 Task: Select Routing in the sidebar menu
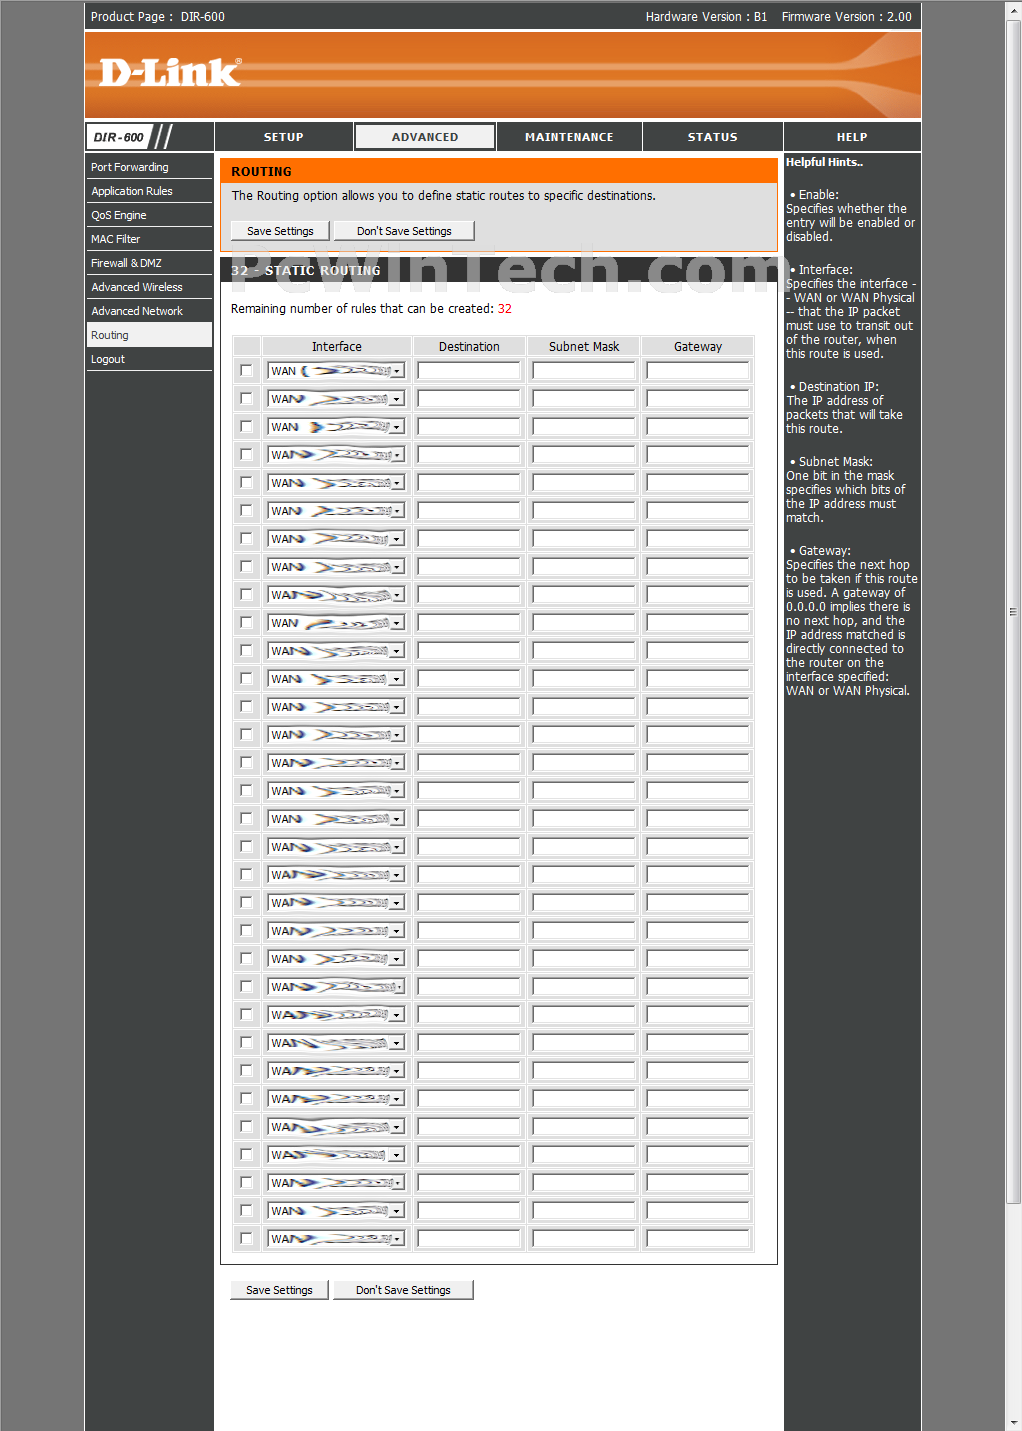[x=149, y=335]
